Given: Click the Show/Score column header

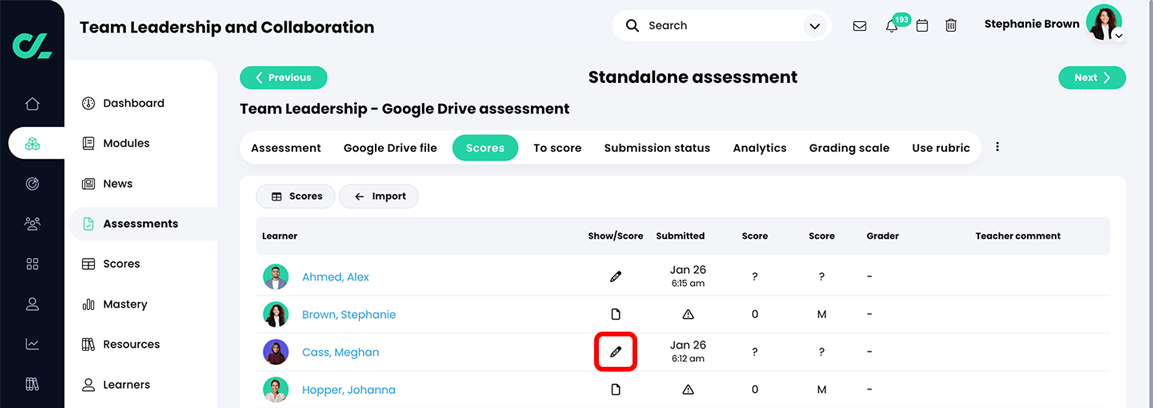Looking at the screenshot, I should point(615,236).
